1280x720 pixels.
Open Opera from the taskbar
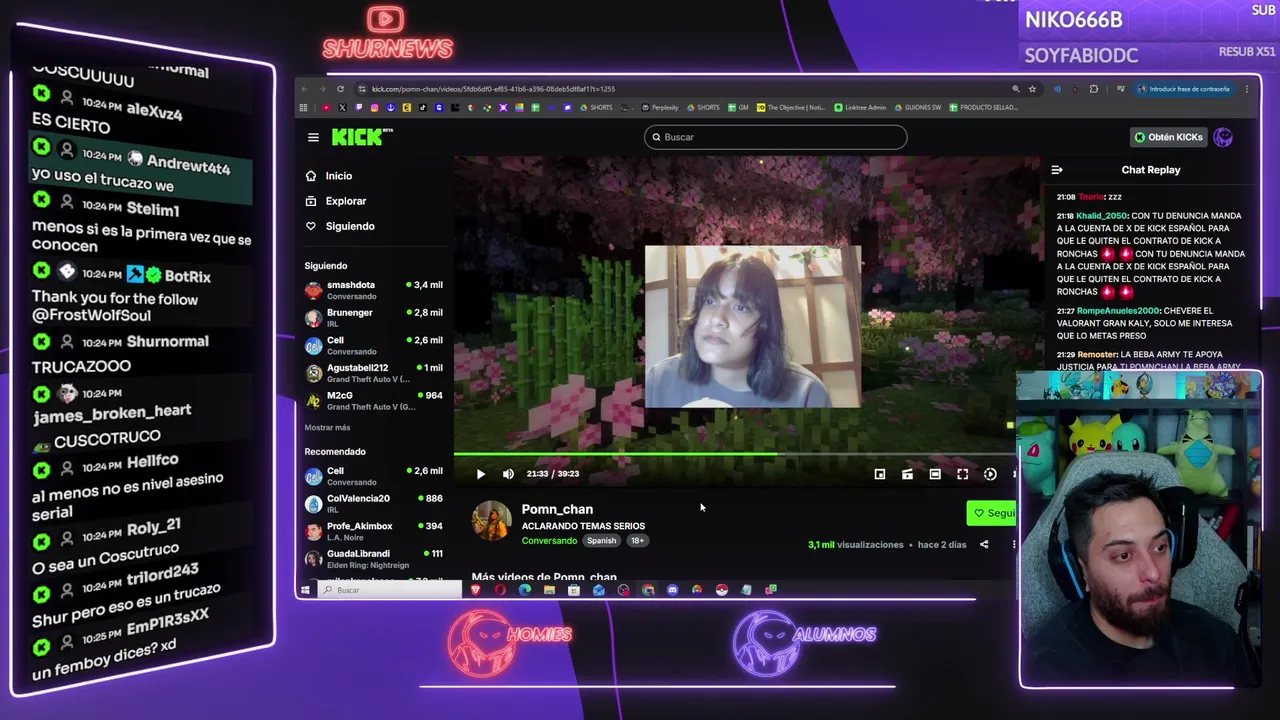(500, 590)
